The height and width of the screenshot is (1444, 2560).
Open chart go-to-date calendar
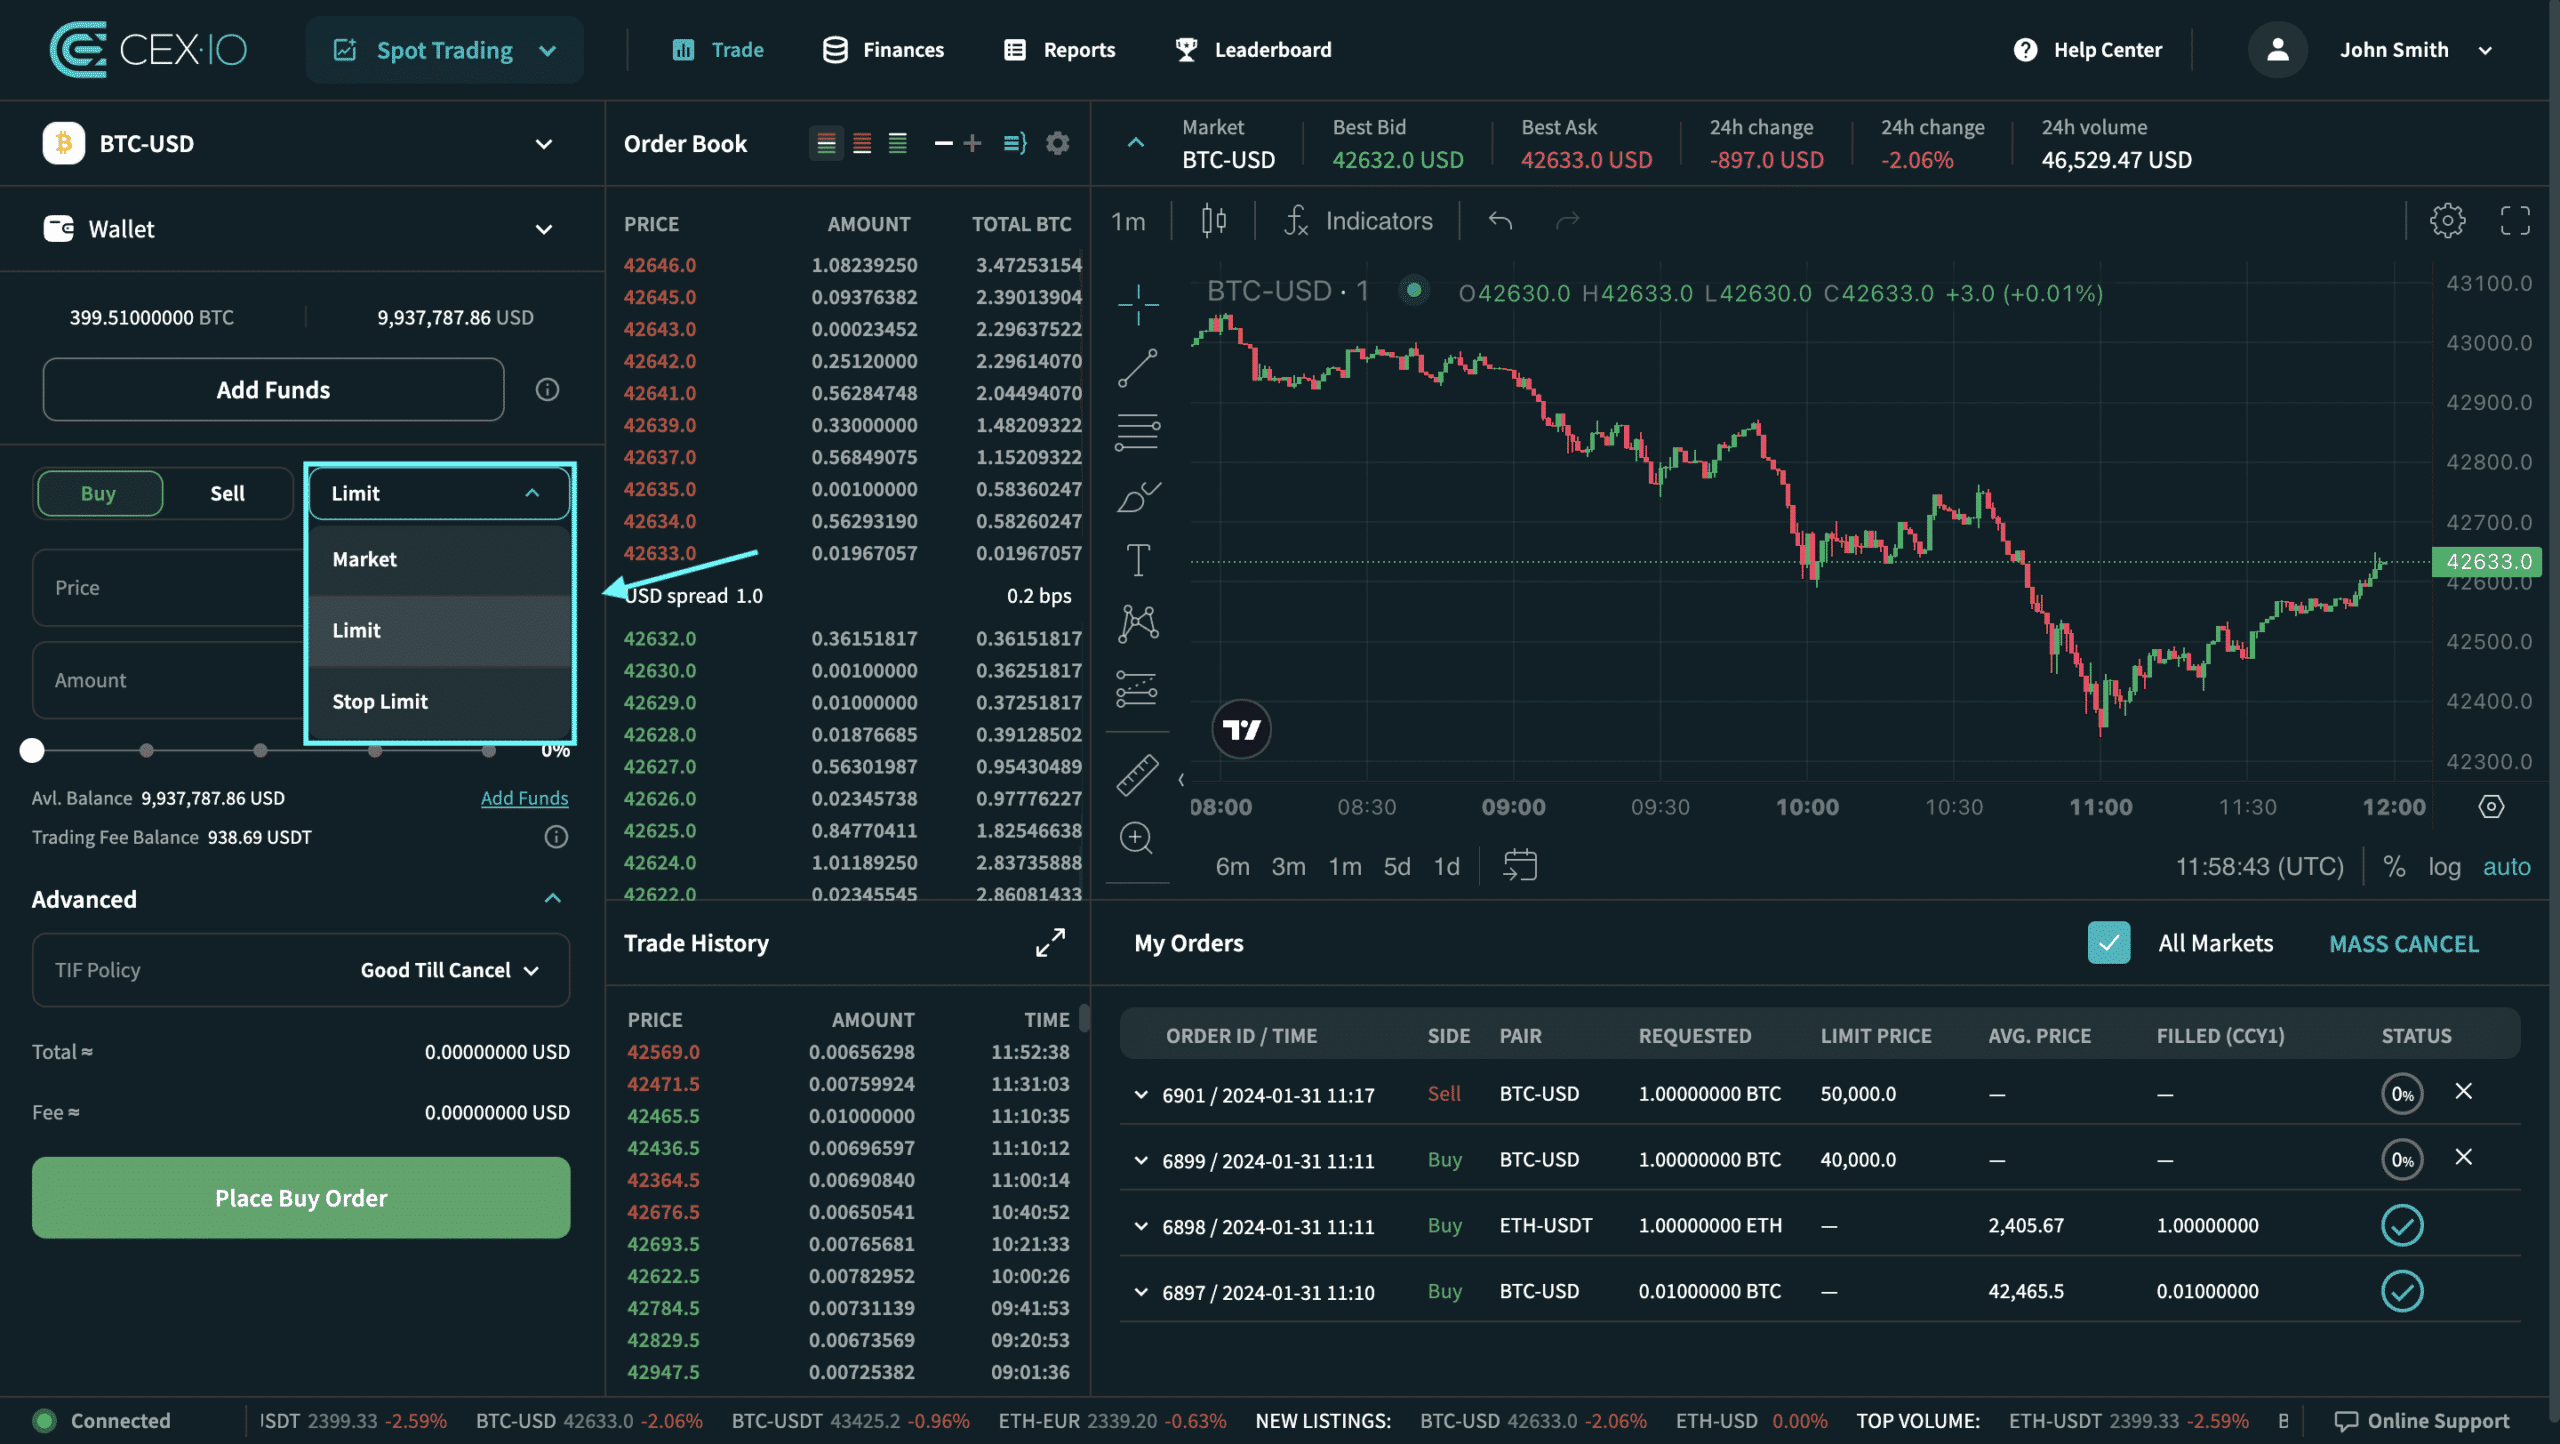click(1519, 865)
